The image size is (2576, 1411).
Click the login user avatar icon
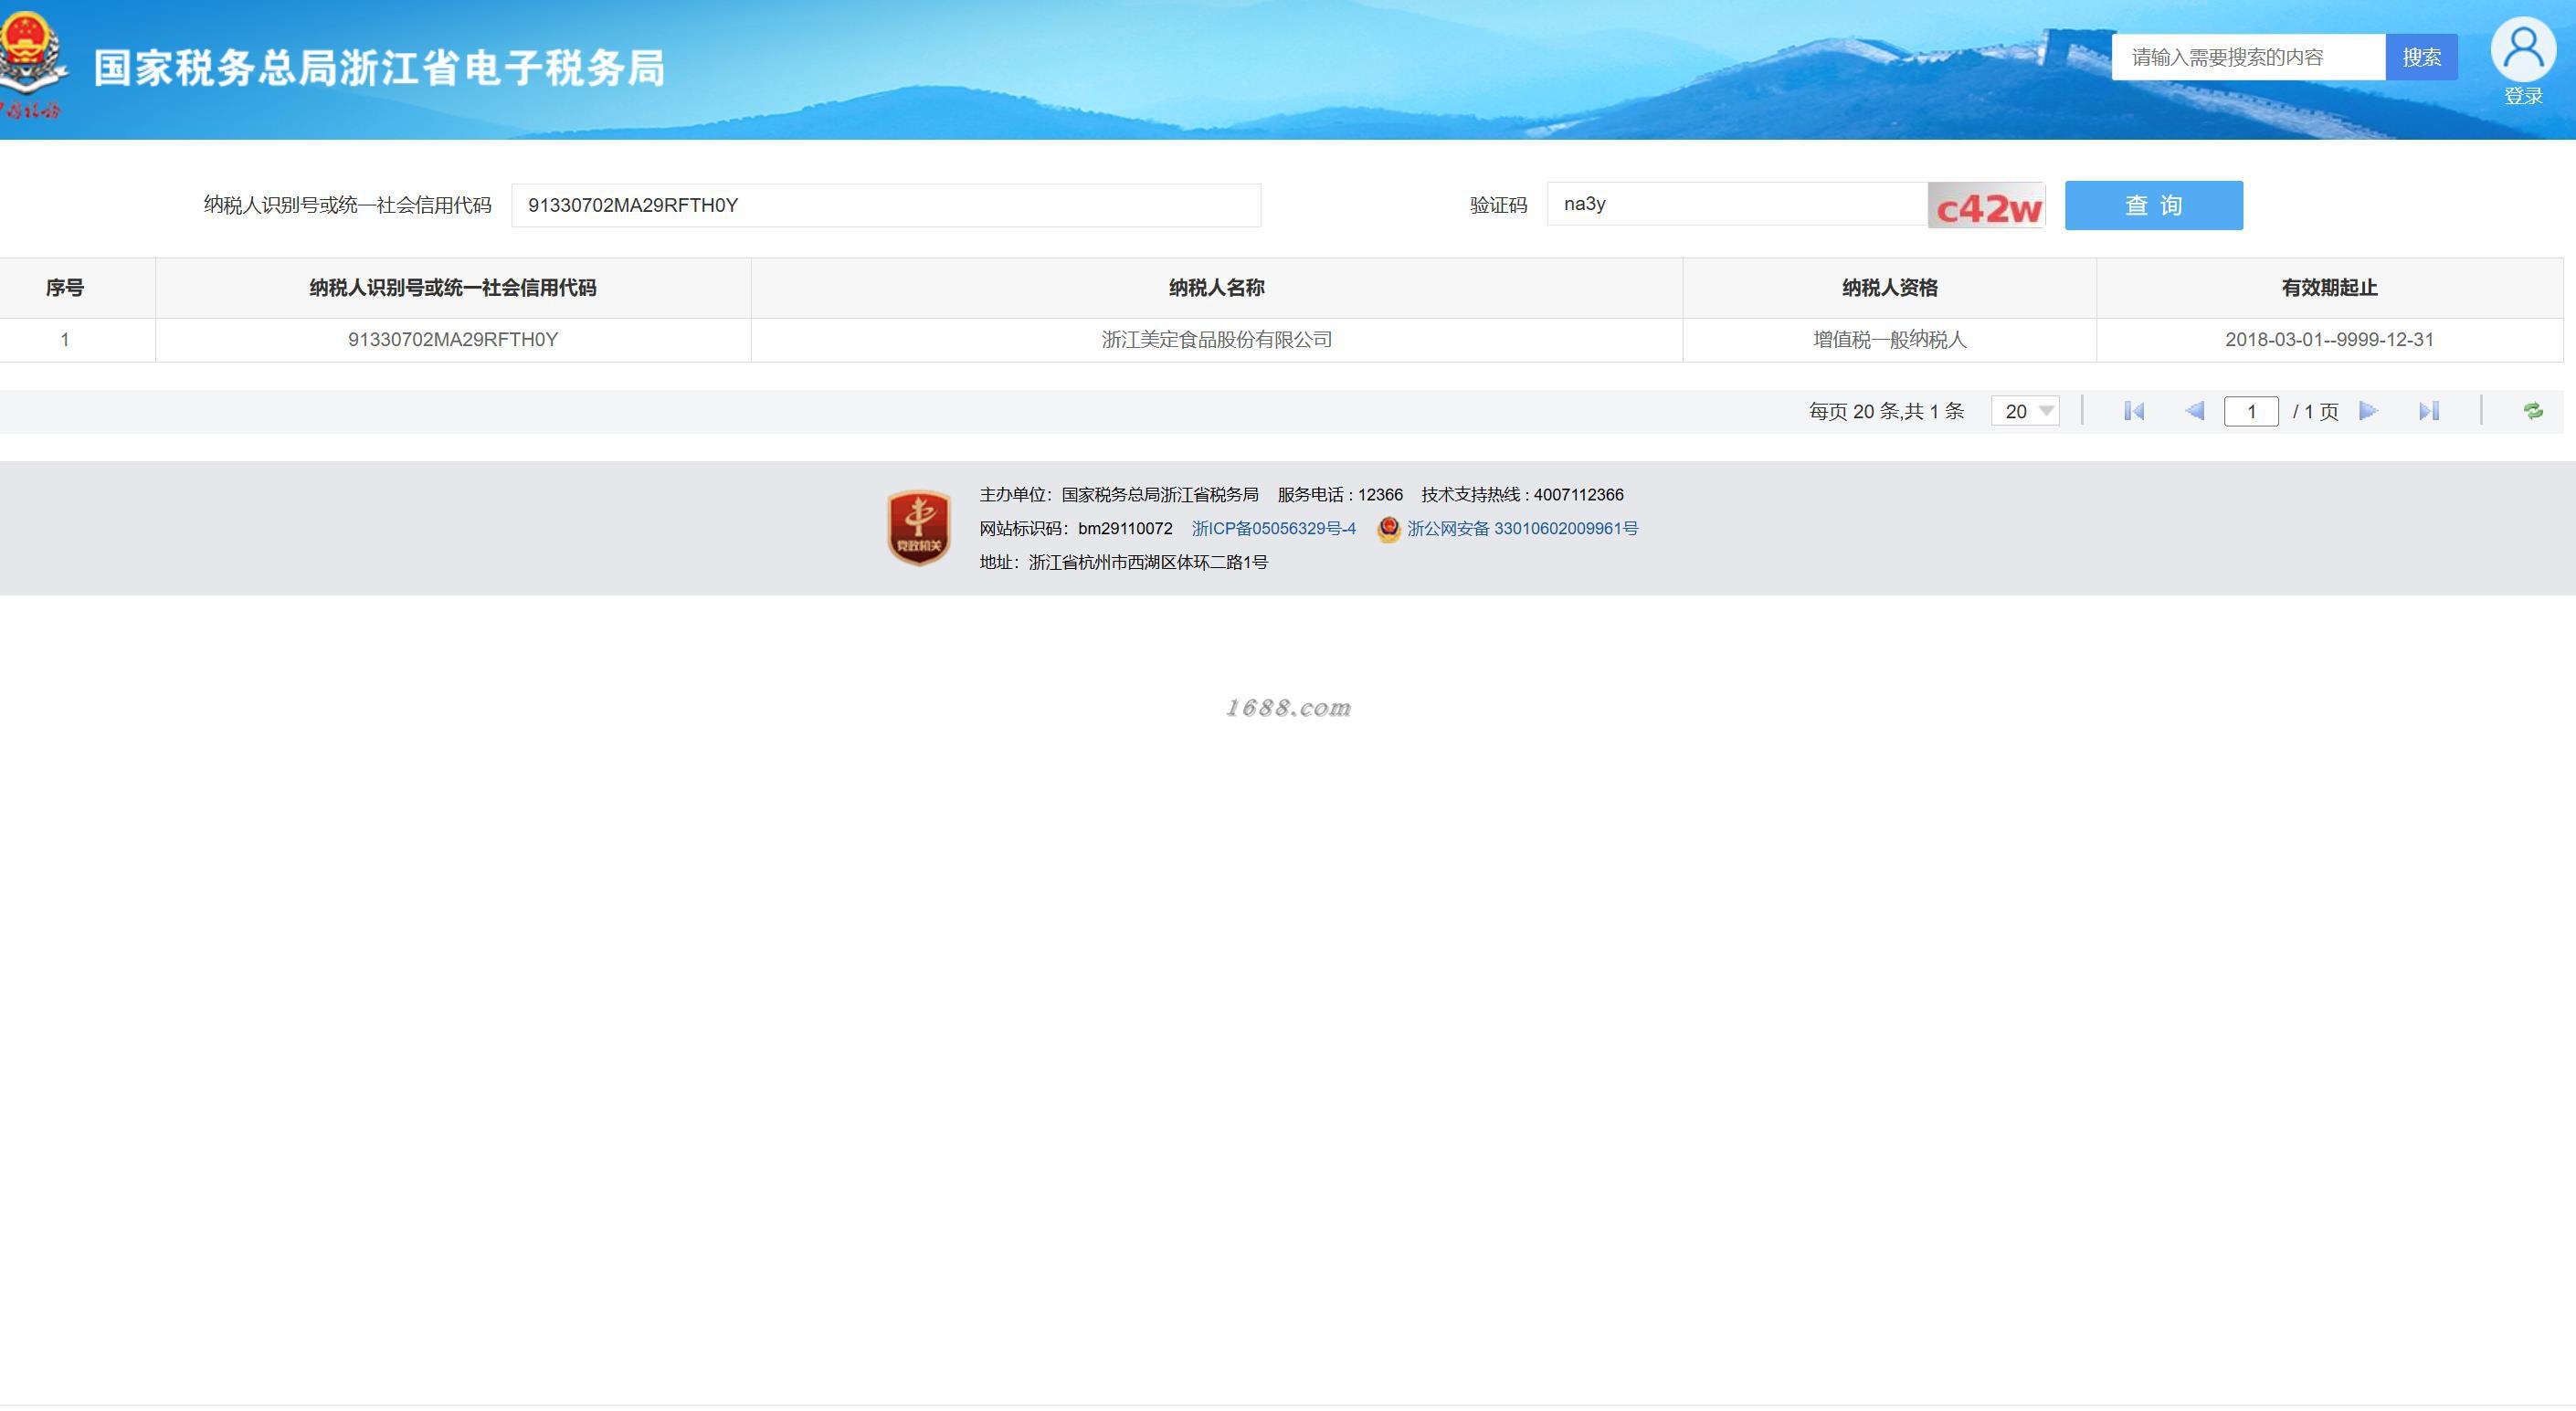[2522, 50]
